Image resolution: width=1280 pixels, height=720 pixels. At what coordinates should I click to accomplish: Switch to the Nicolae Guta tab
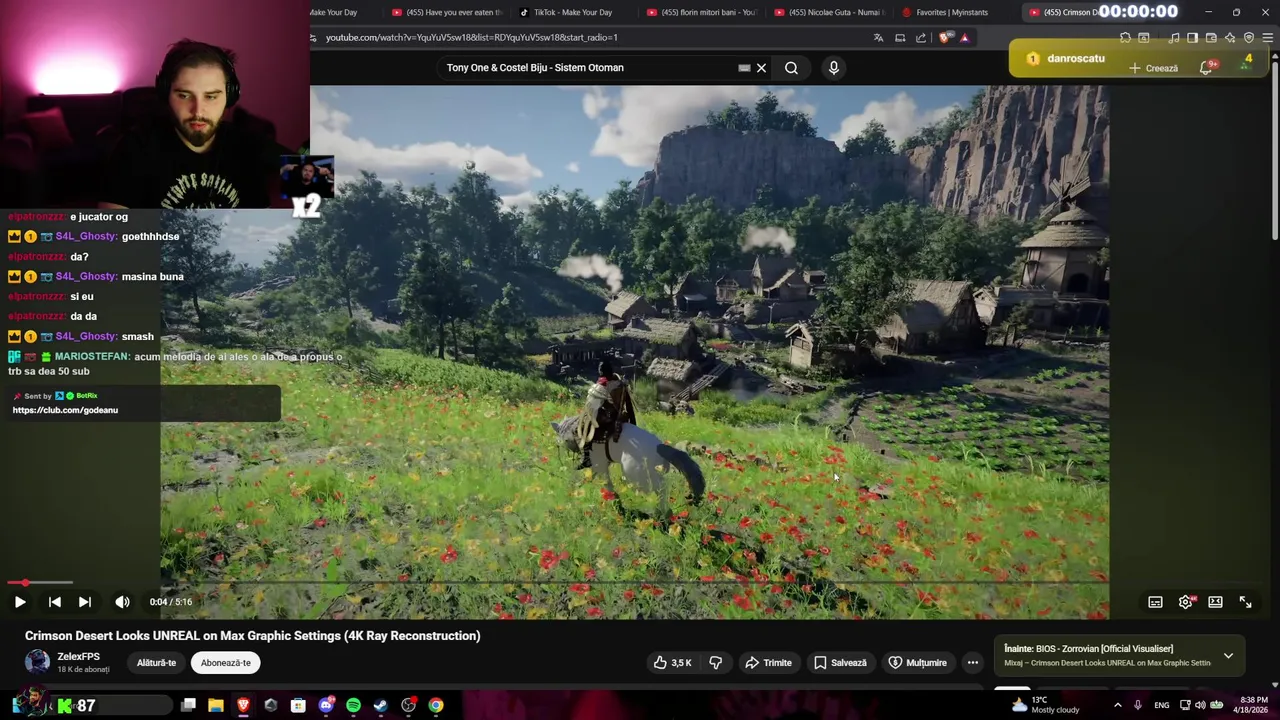[x=829, y=12]
